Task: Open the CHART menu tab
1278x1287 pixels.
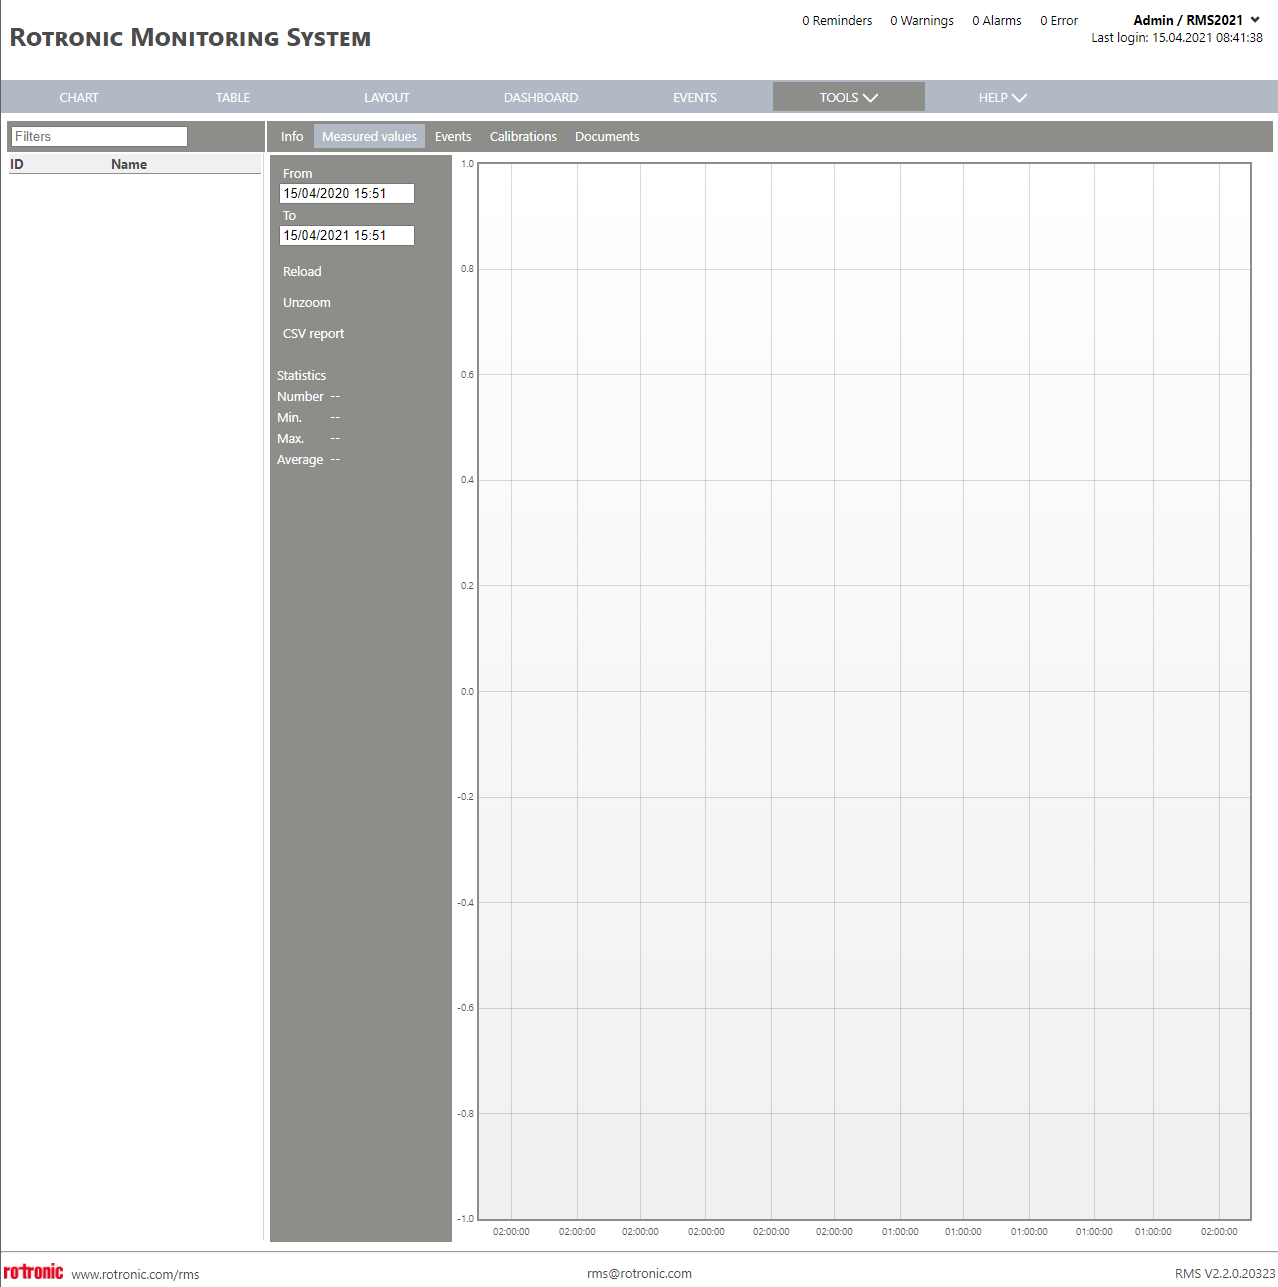Action: click(x=79, y=97)
